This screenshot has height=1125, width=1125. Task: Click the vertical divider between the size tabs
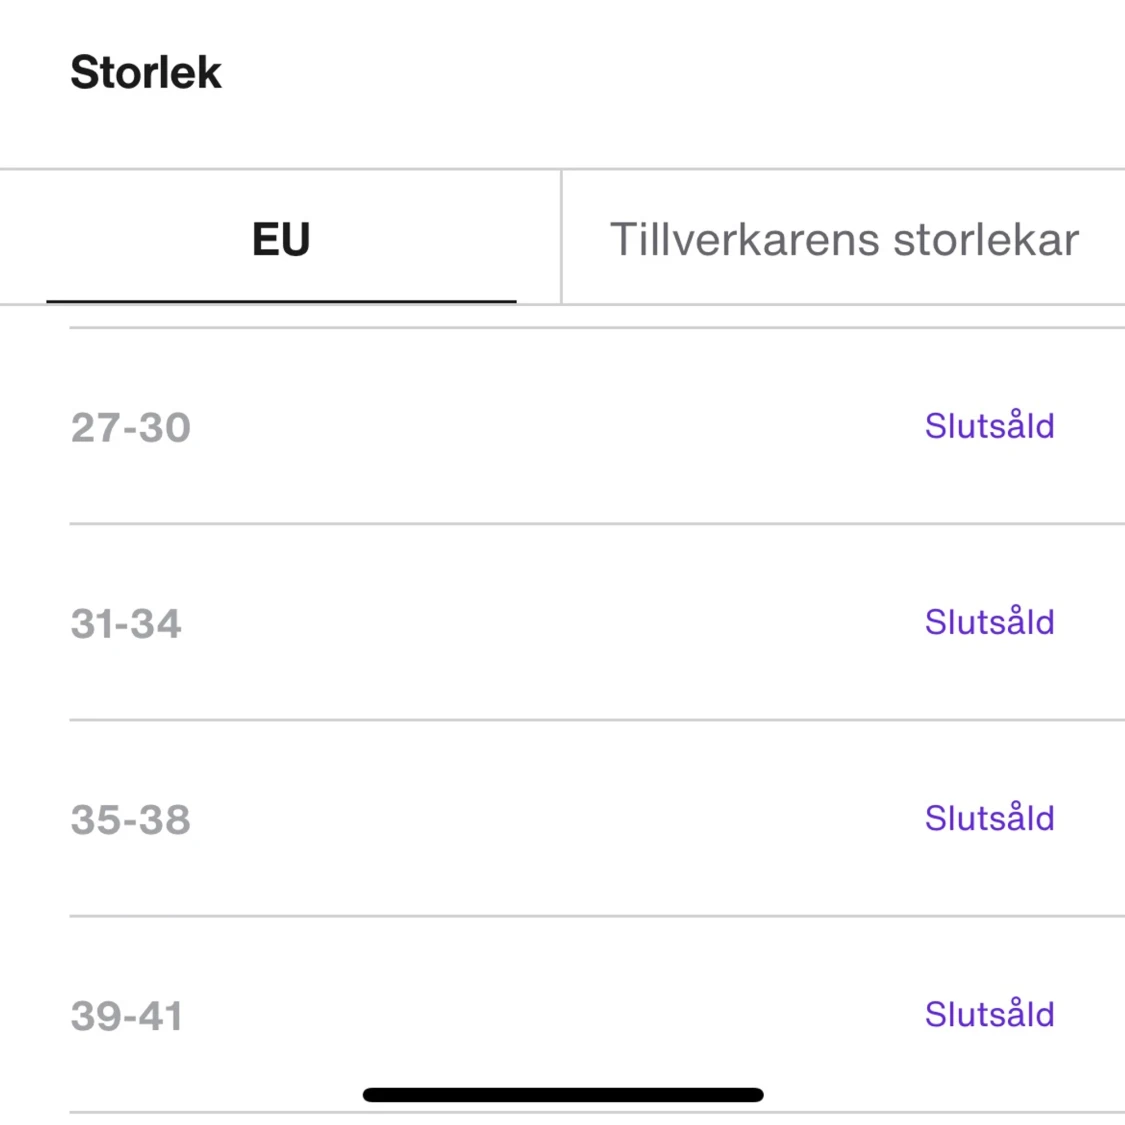561,238
